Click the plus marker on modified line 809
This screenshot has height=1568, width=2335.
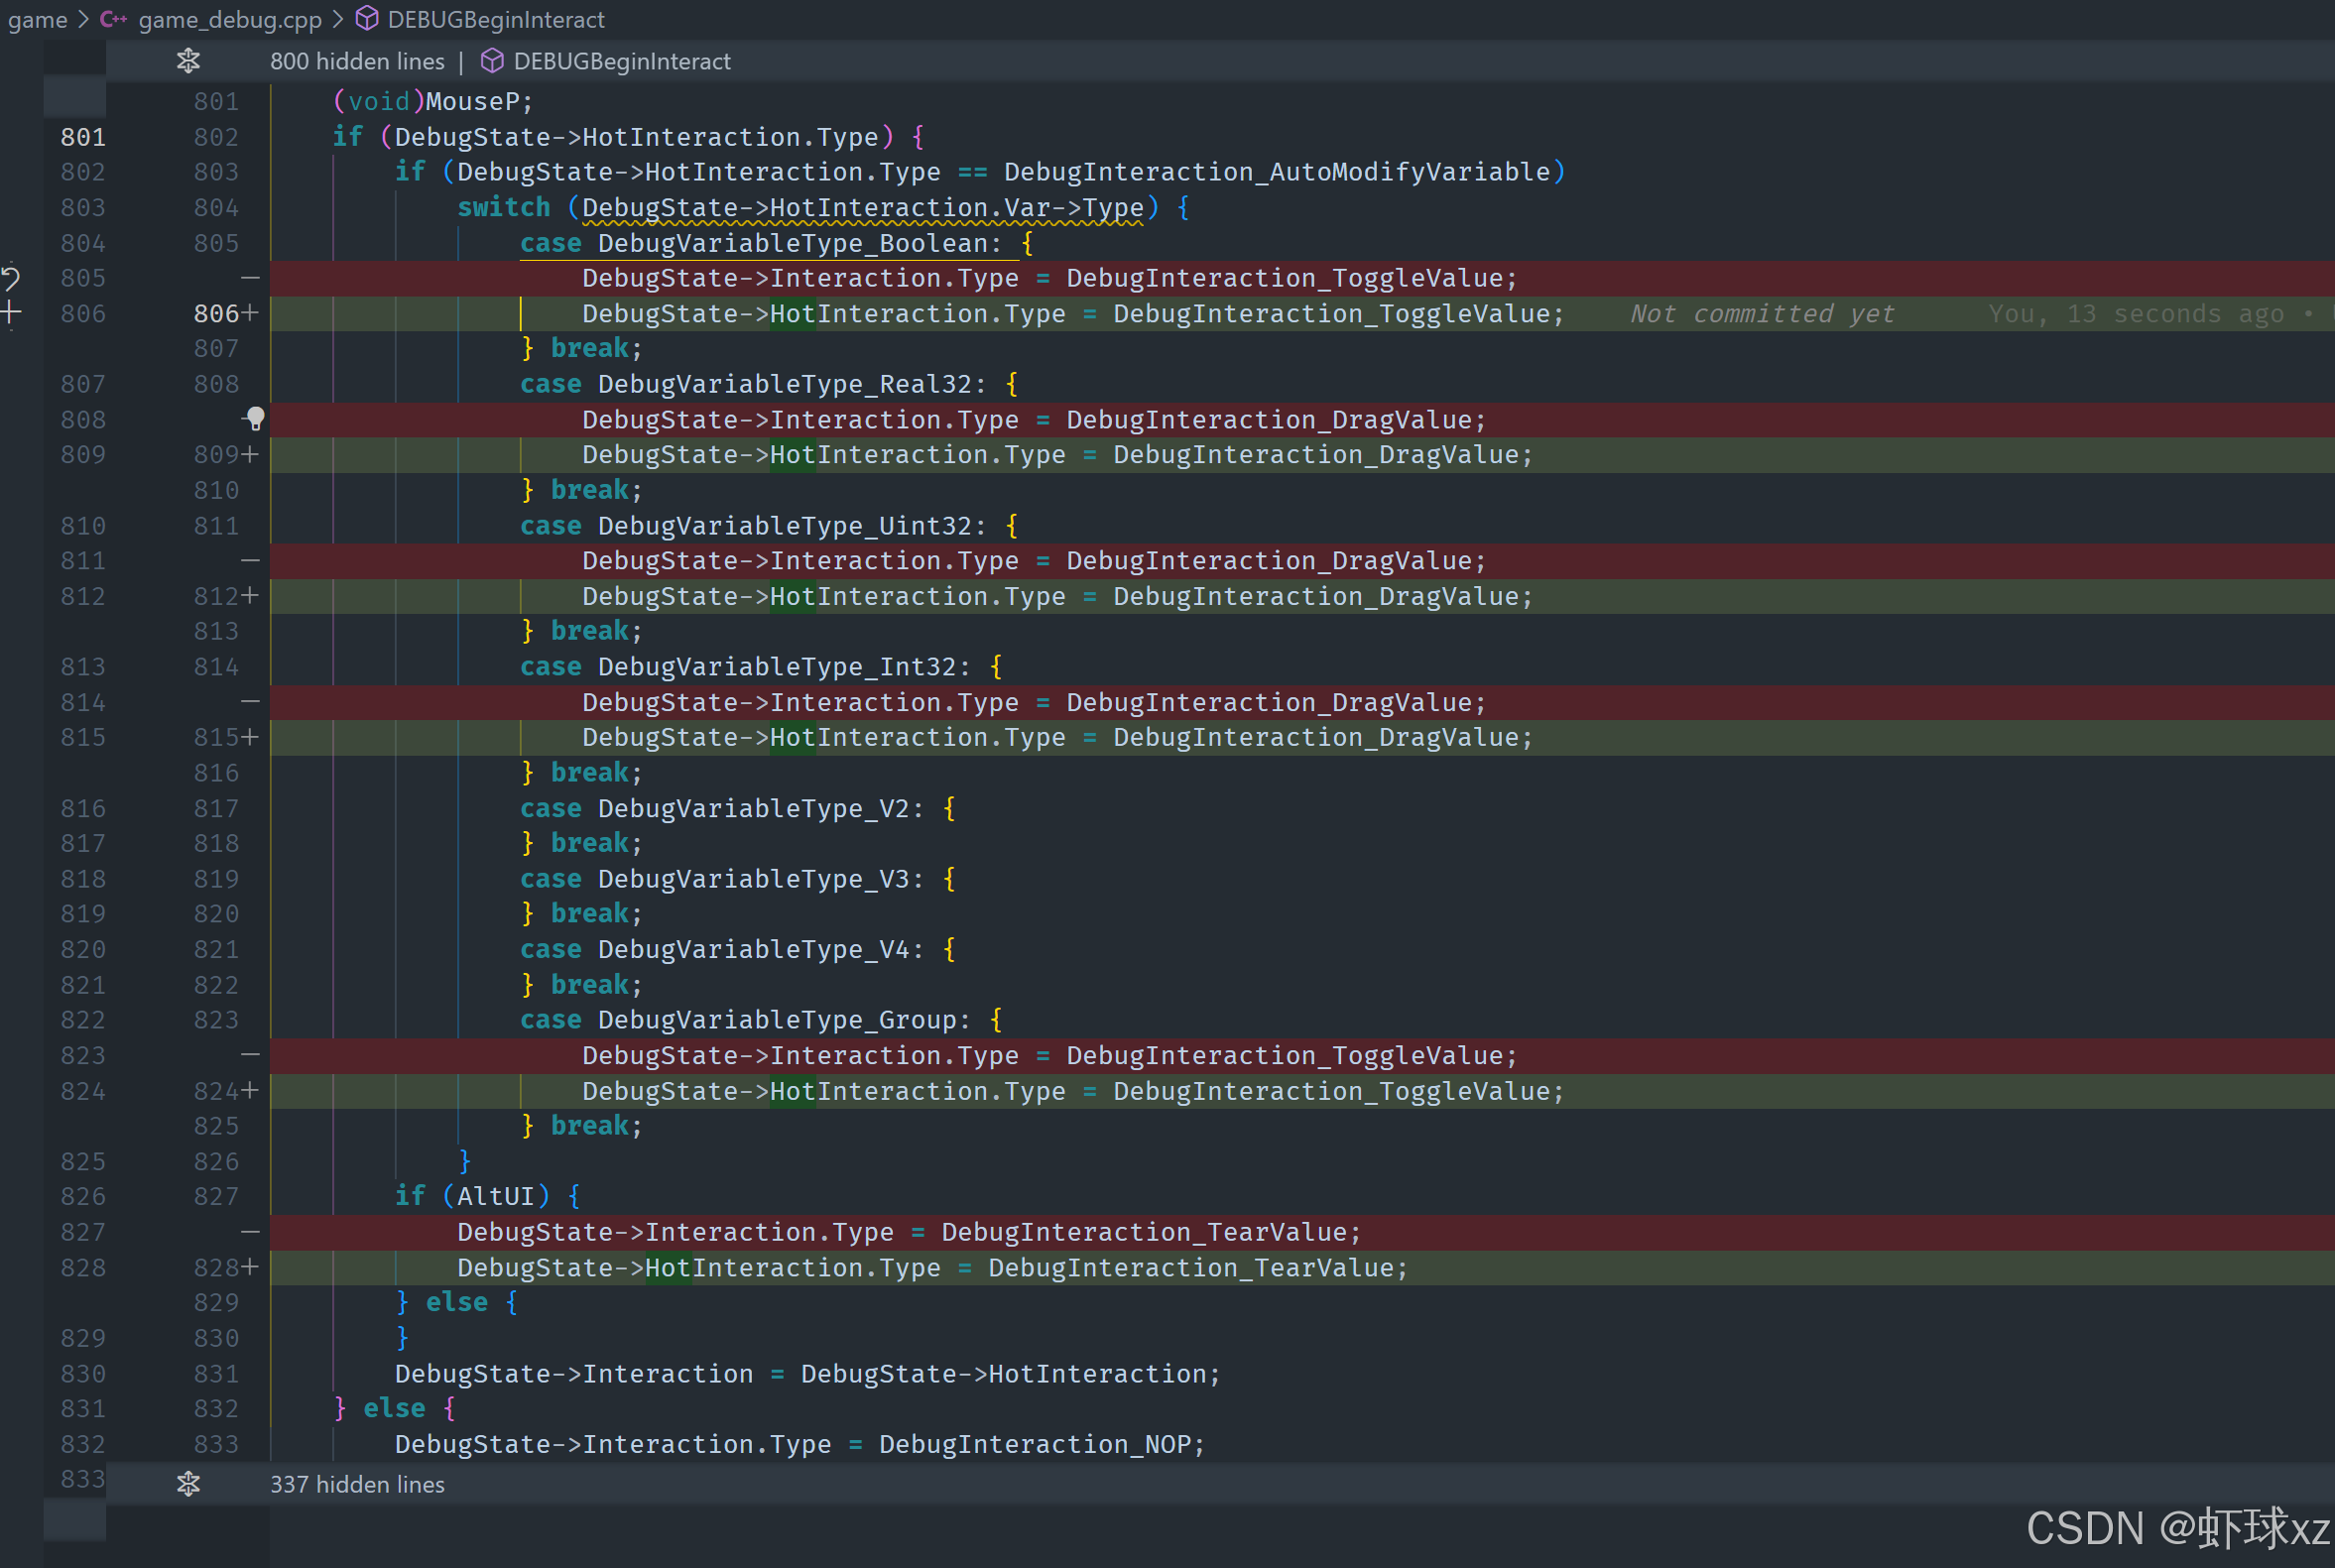(250, 455)
